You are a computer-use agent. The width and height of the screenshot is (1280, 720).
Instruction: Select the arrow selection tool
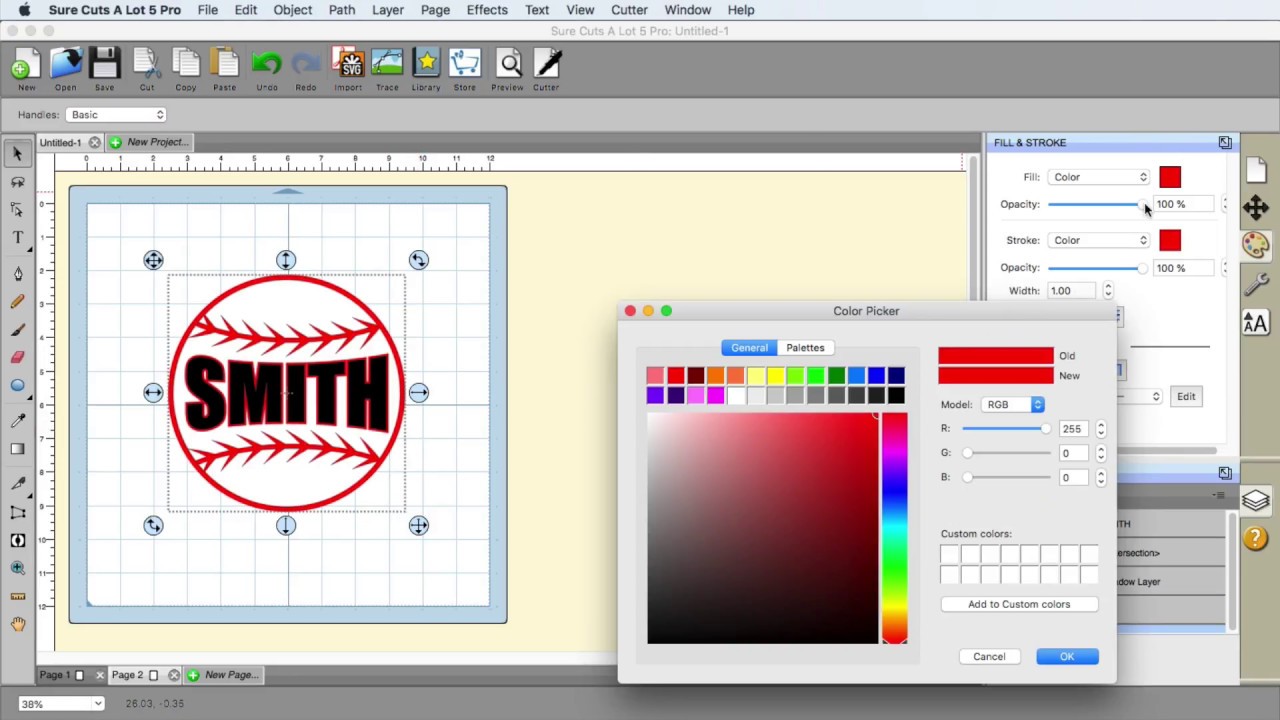tap(17, 153)
